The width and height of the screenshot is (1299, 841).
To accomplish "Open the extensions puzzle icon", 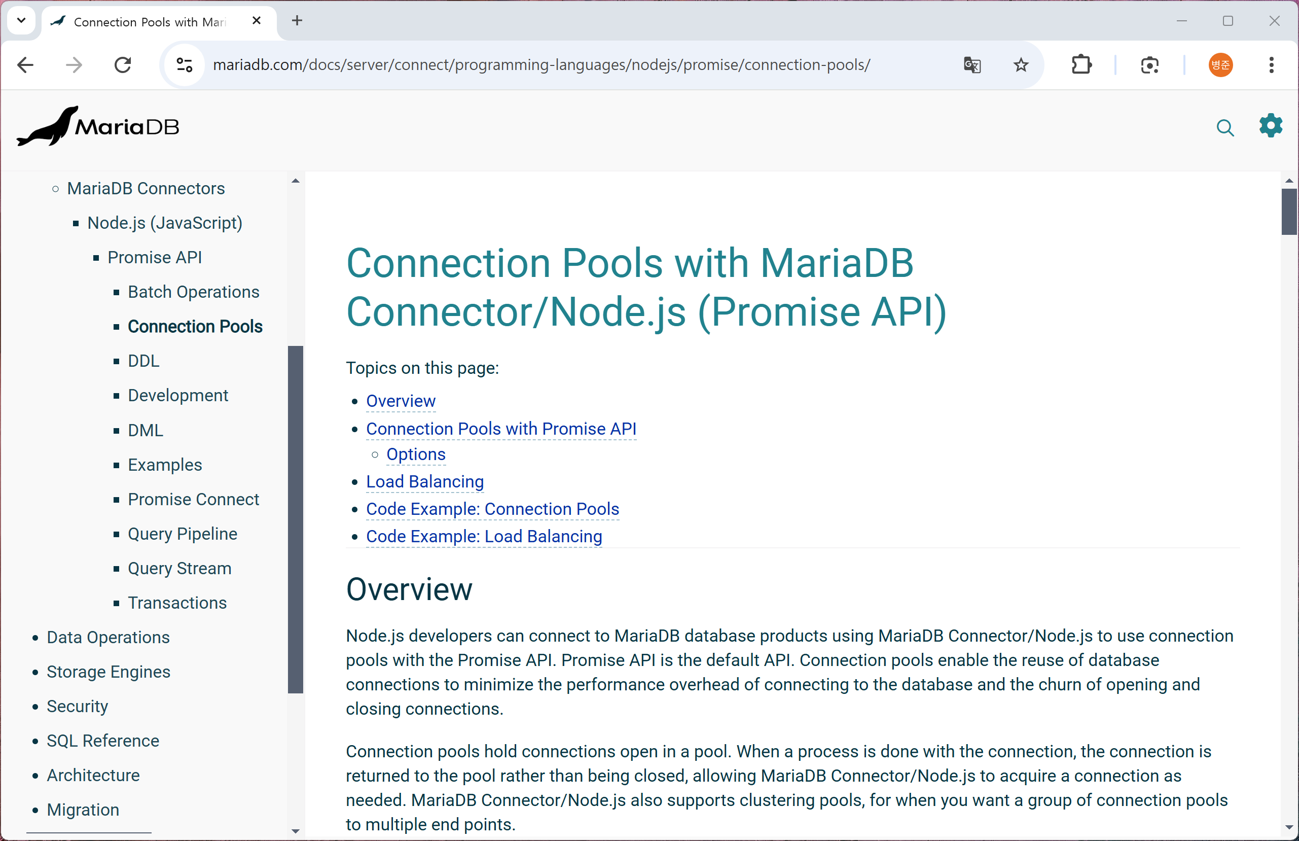I will point(1082,65).
